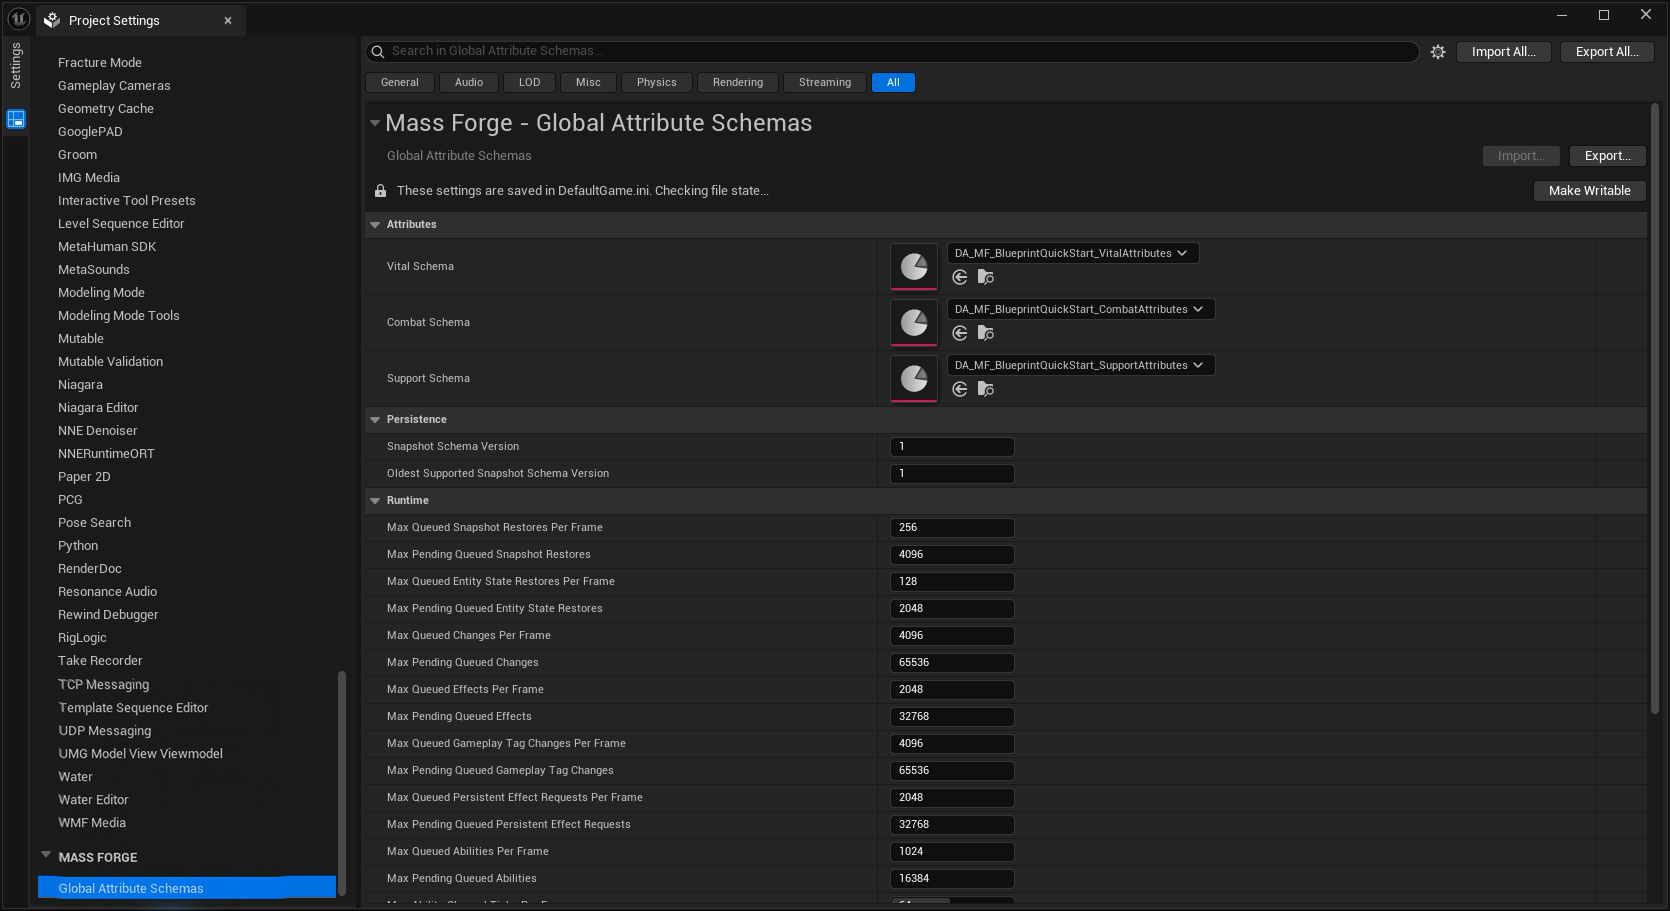Use selected asset for Vital Schema
The image size is (1670, 911).
point(960,277)
